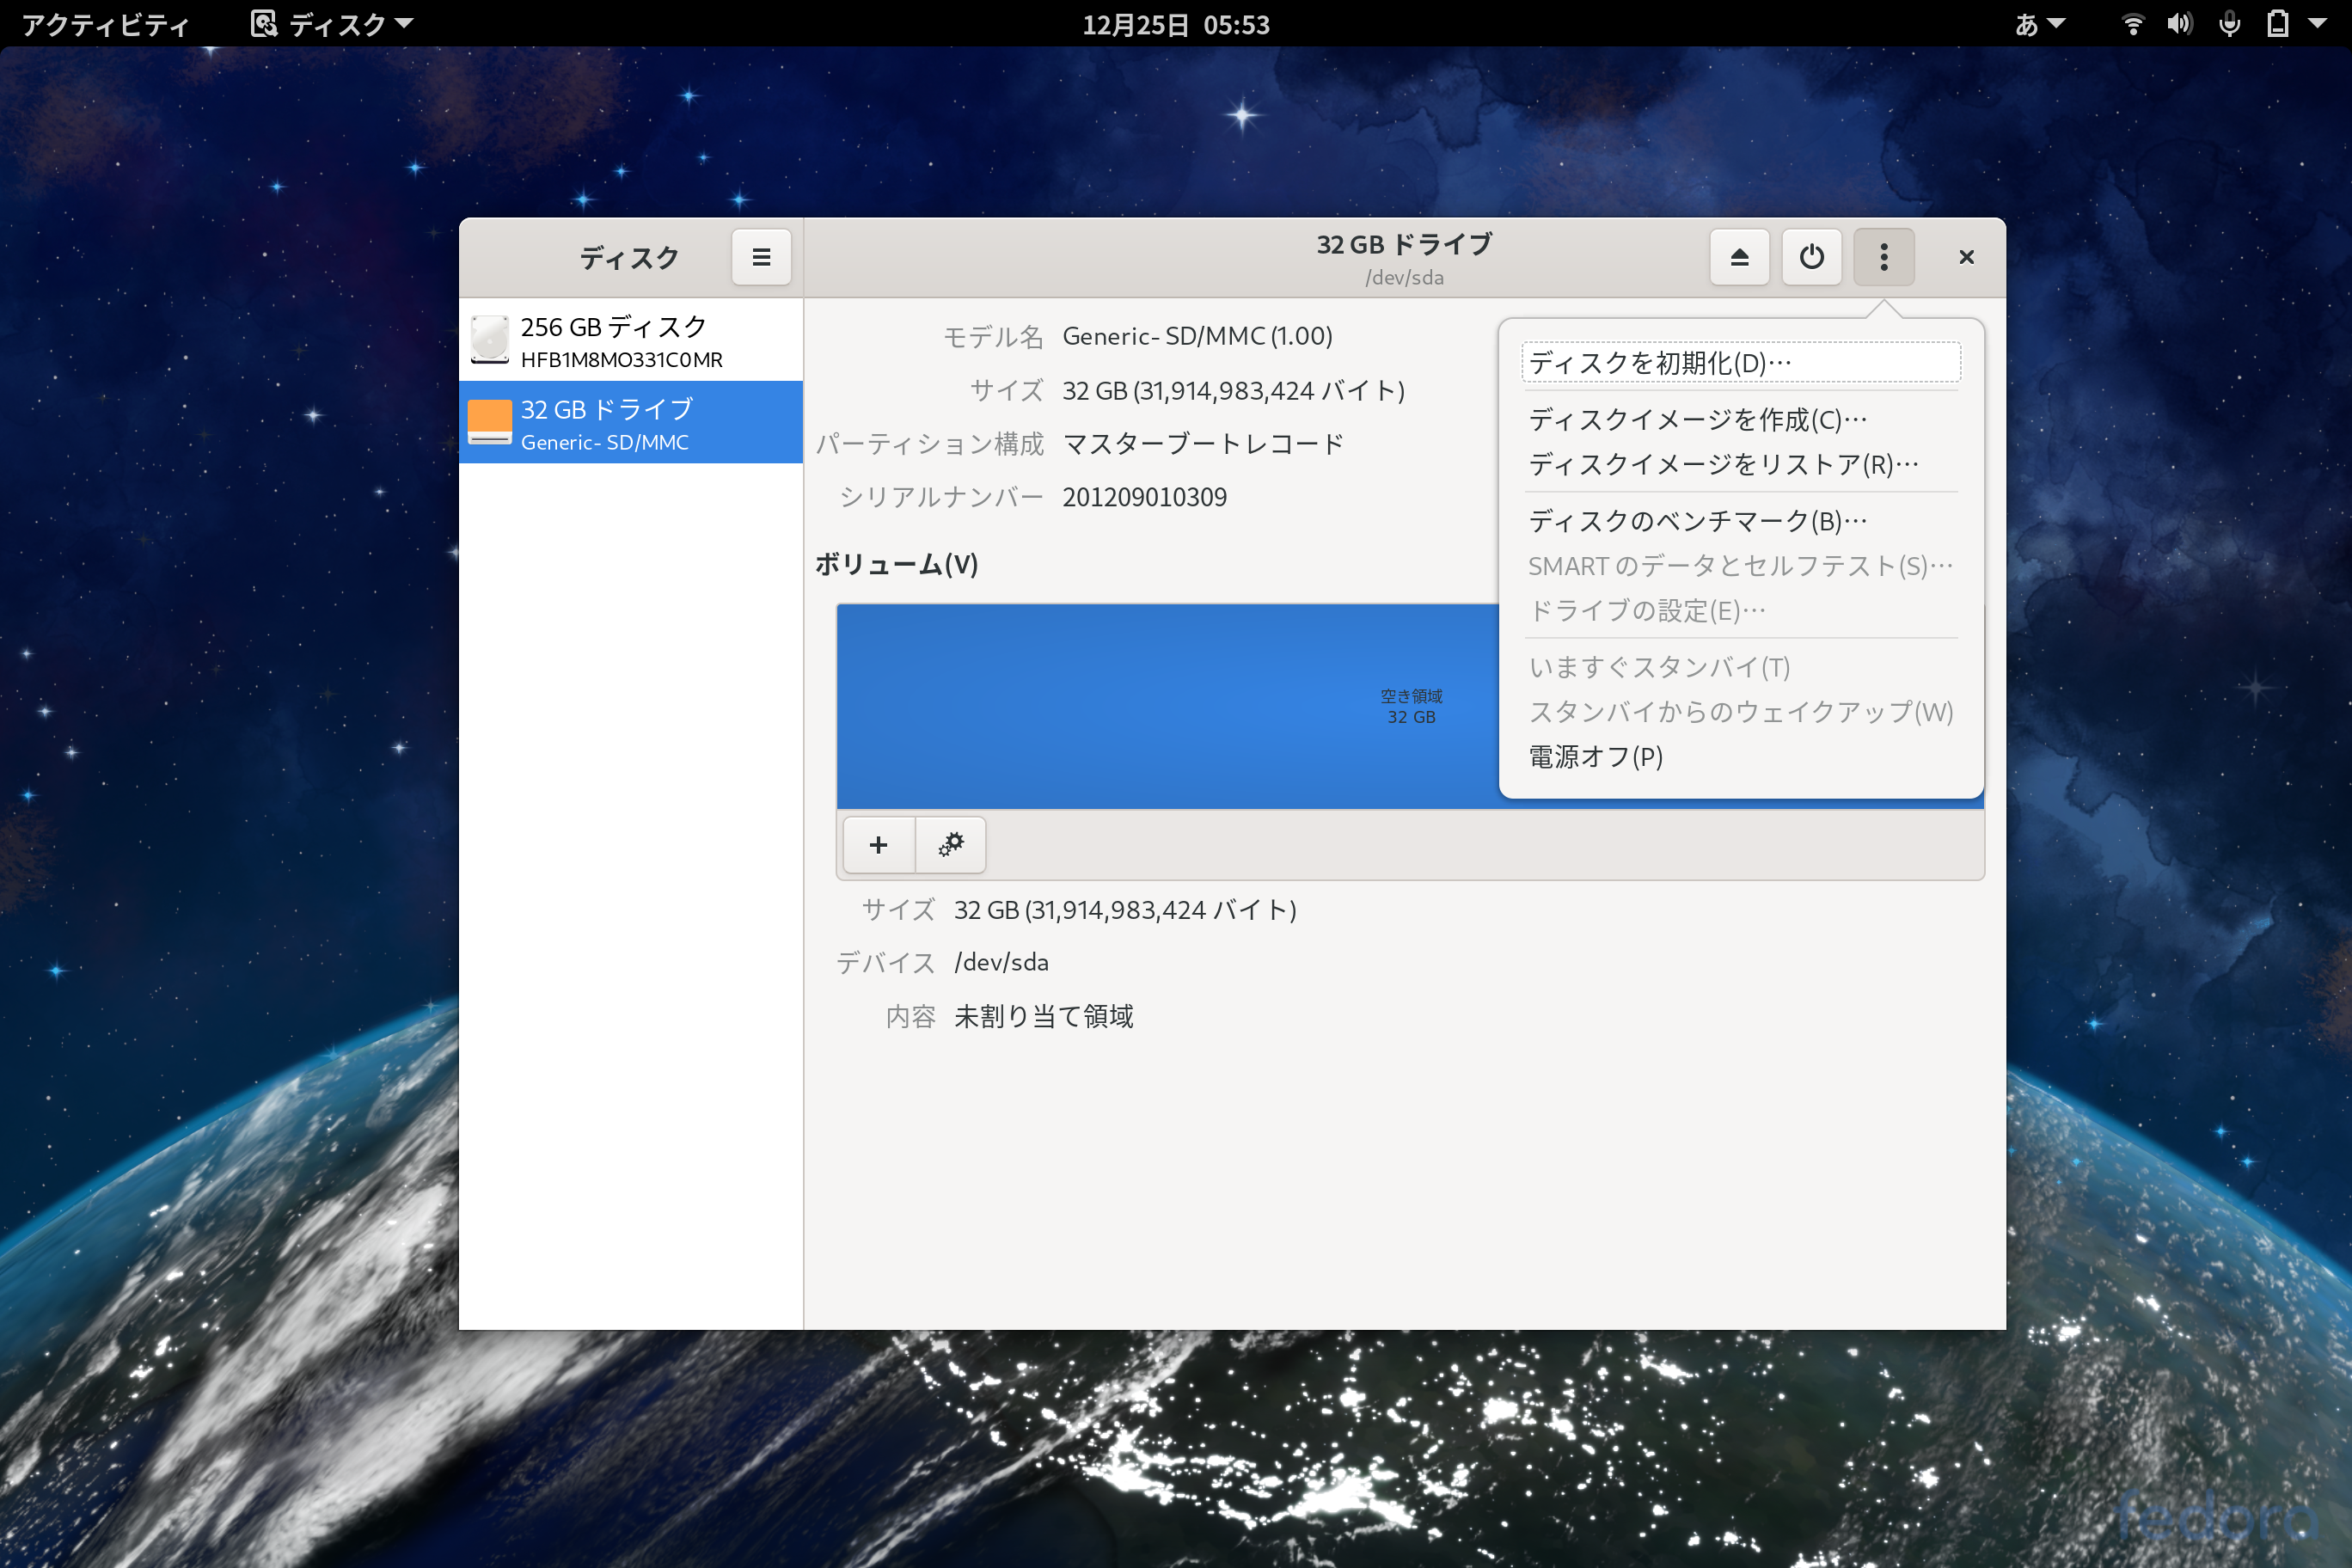This screenshot has width=2352, height=1568.
Task: Click the 256 GB disk icon in sidebar
Action: coord(491,340)
